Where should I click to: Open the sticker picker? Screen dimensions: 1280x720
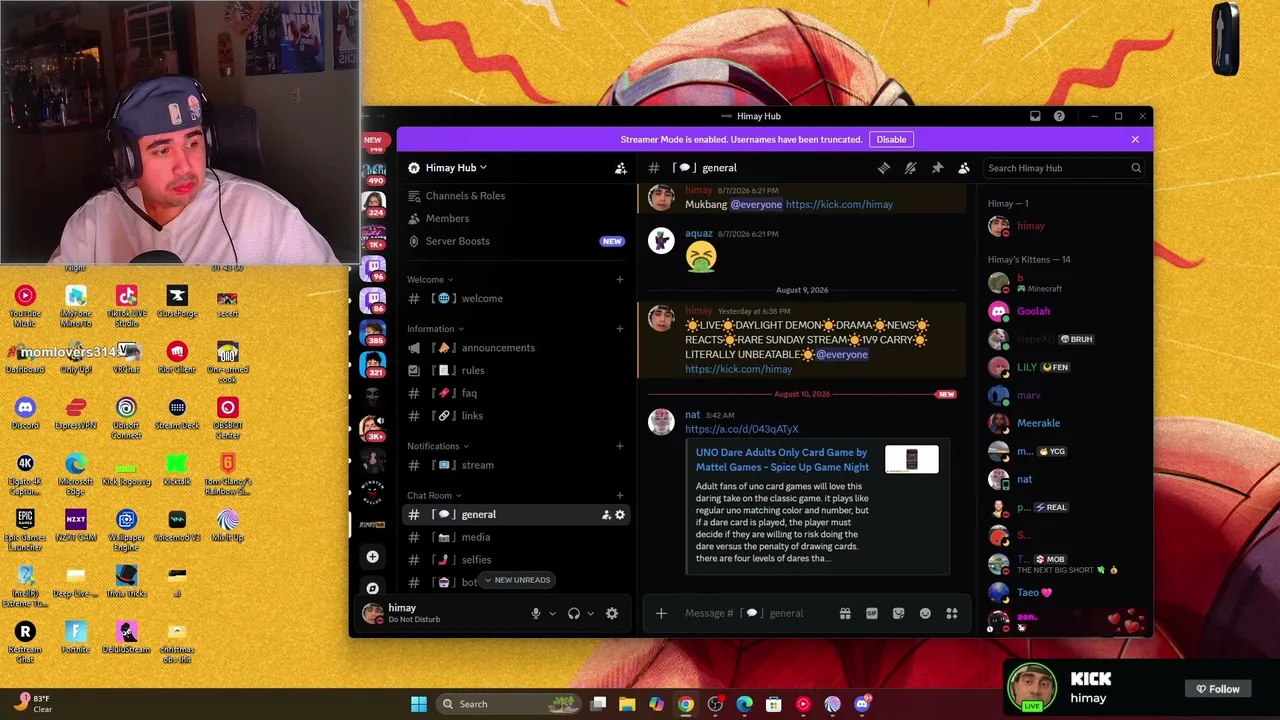(x=898, y=614)
